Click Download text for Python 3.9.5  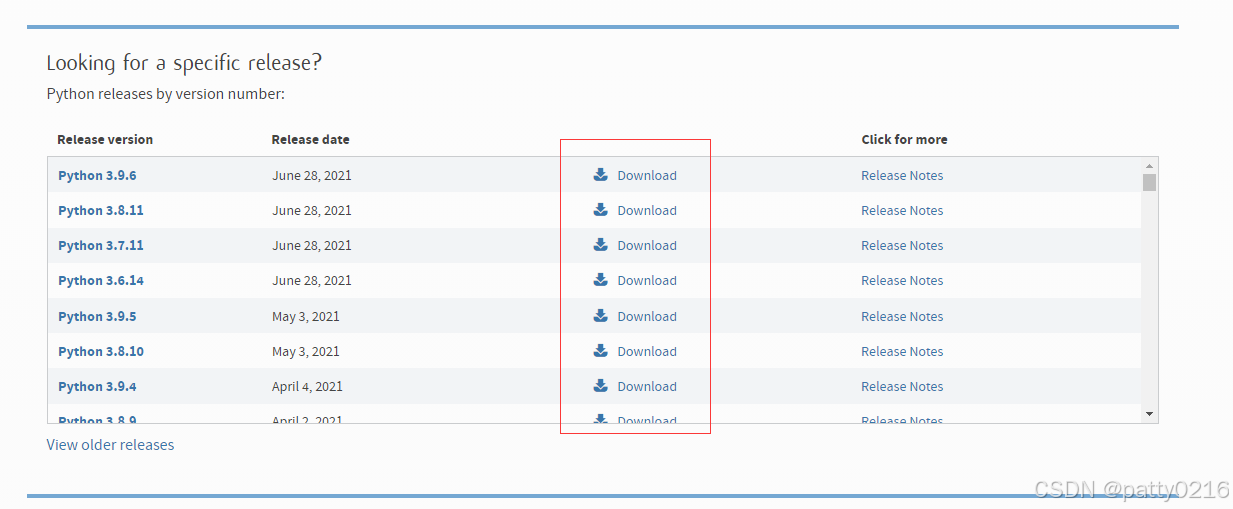(647, 316)
